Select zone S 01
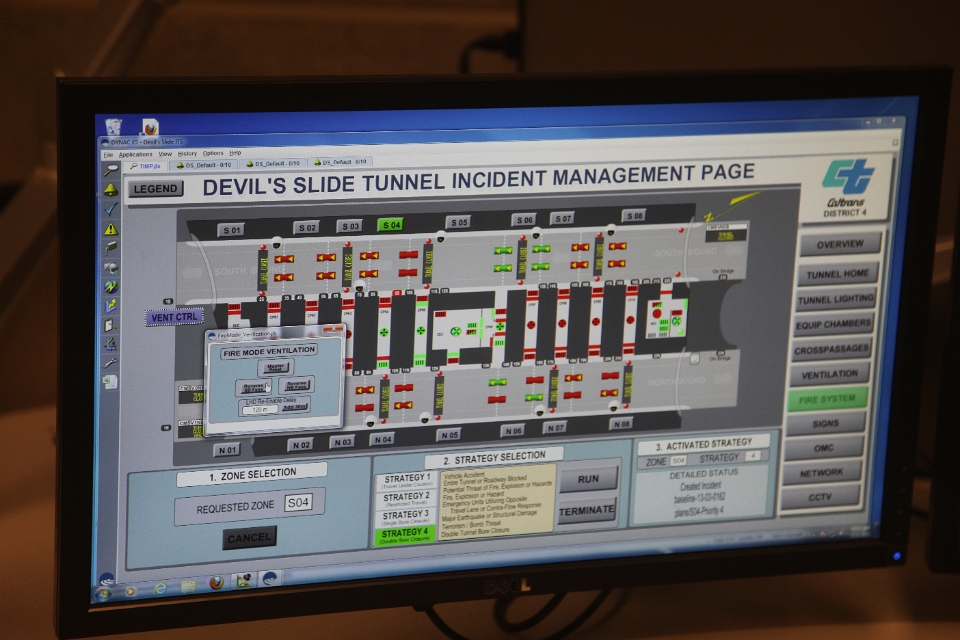Viewport: 960px width, 640px height. pos(232,230)
